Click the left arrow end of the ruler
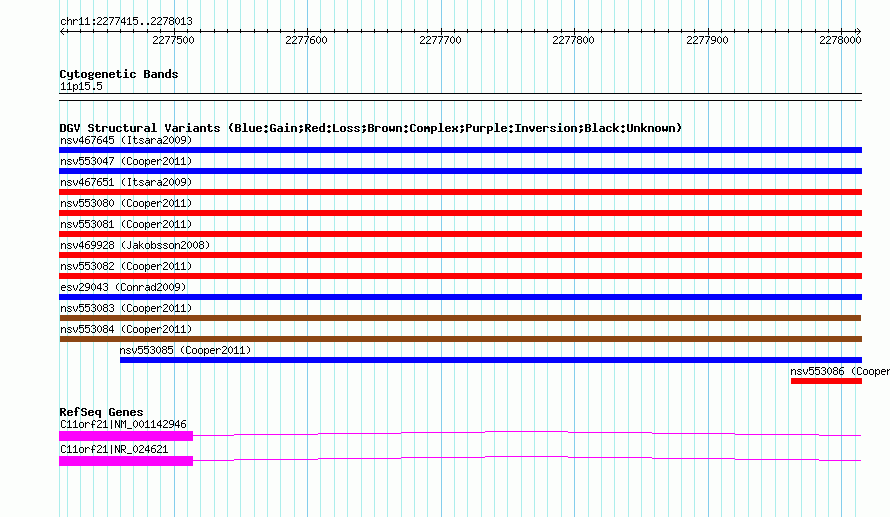The image size is (890, 517). [62, 32]
